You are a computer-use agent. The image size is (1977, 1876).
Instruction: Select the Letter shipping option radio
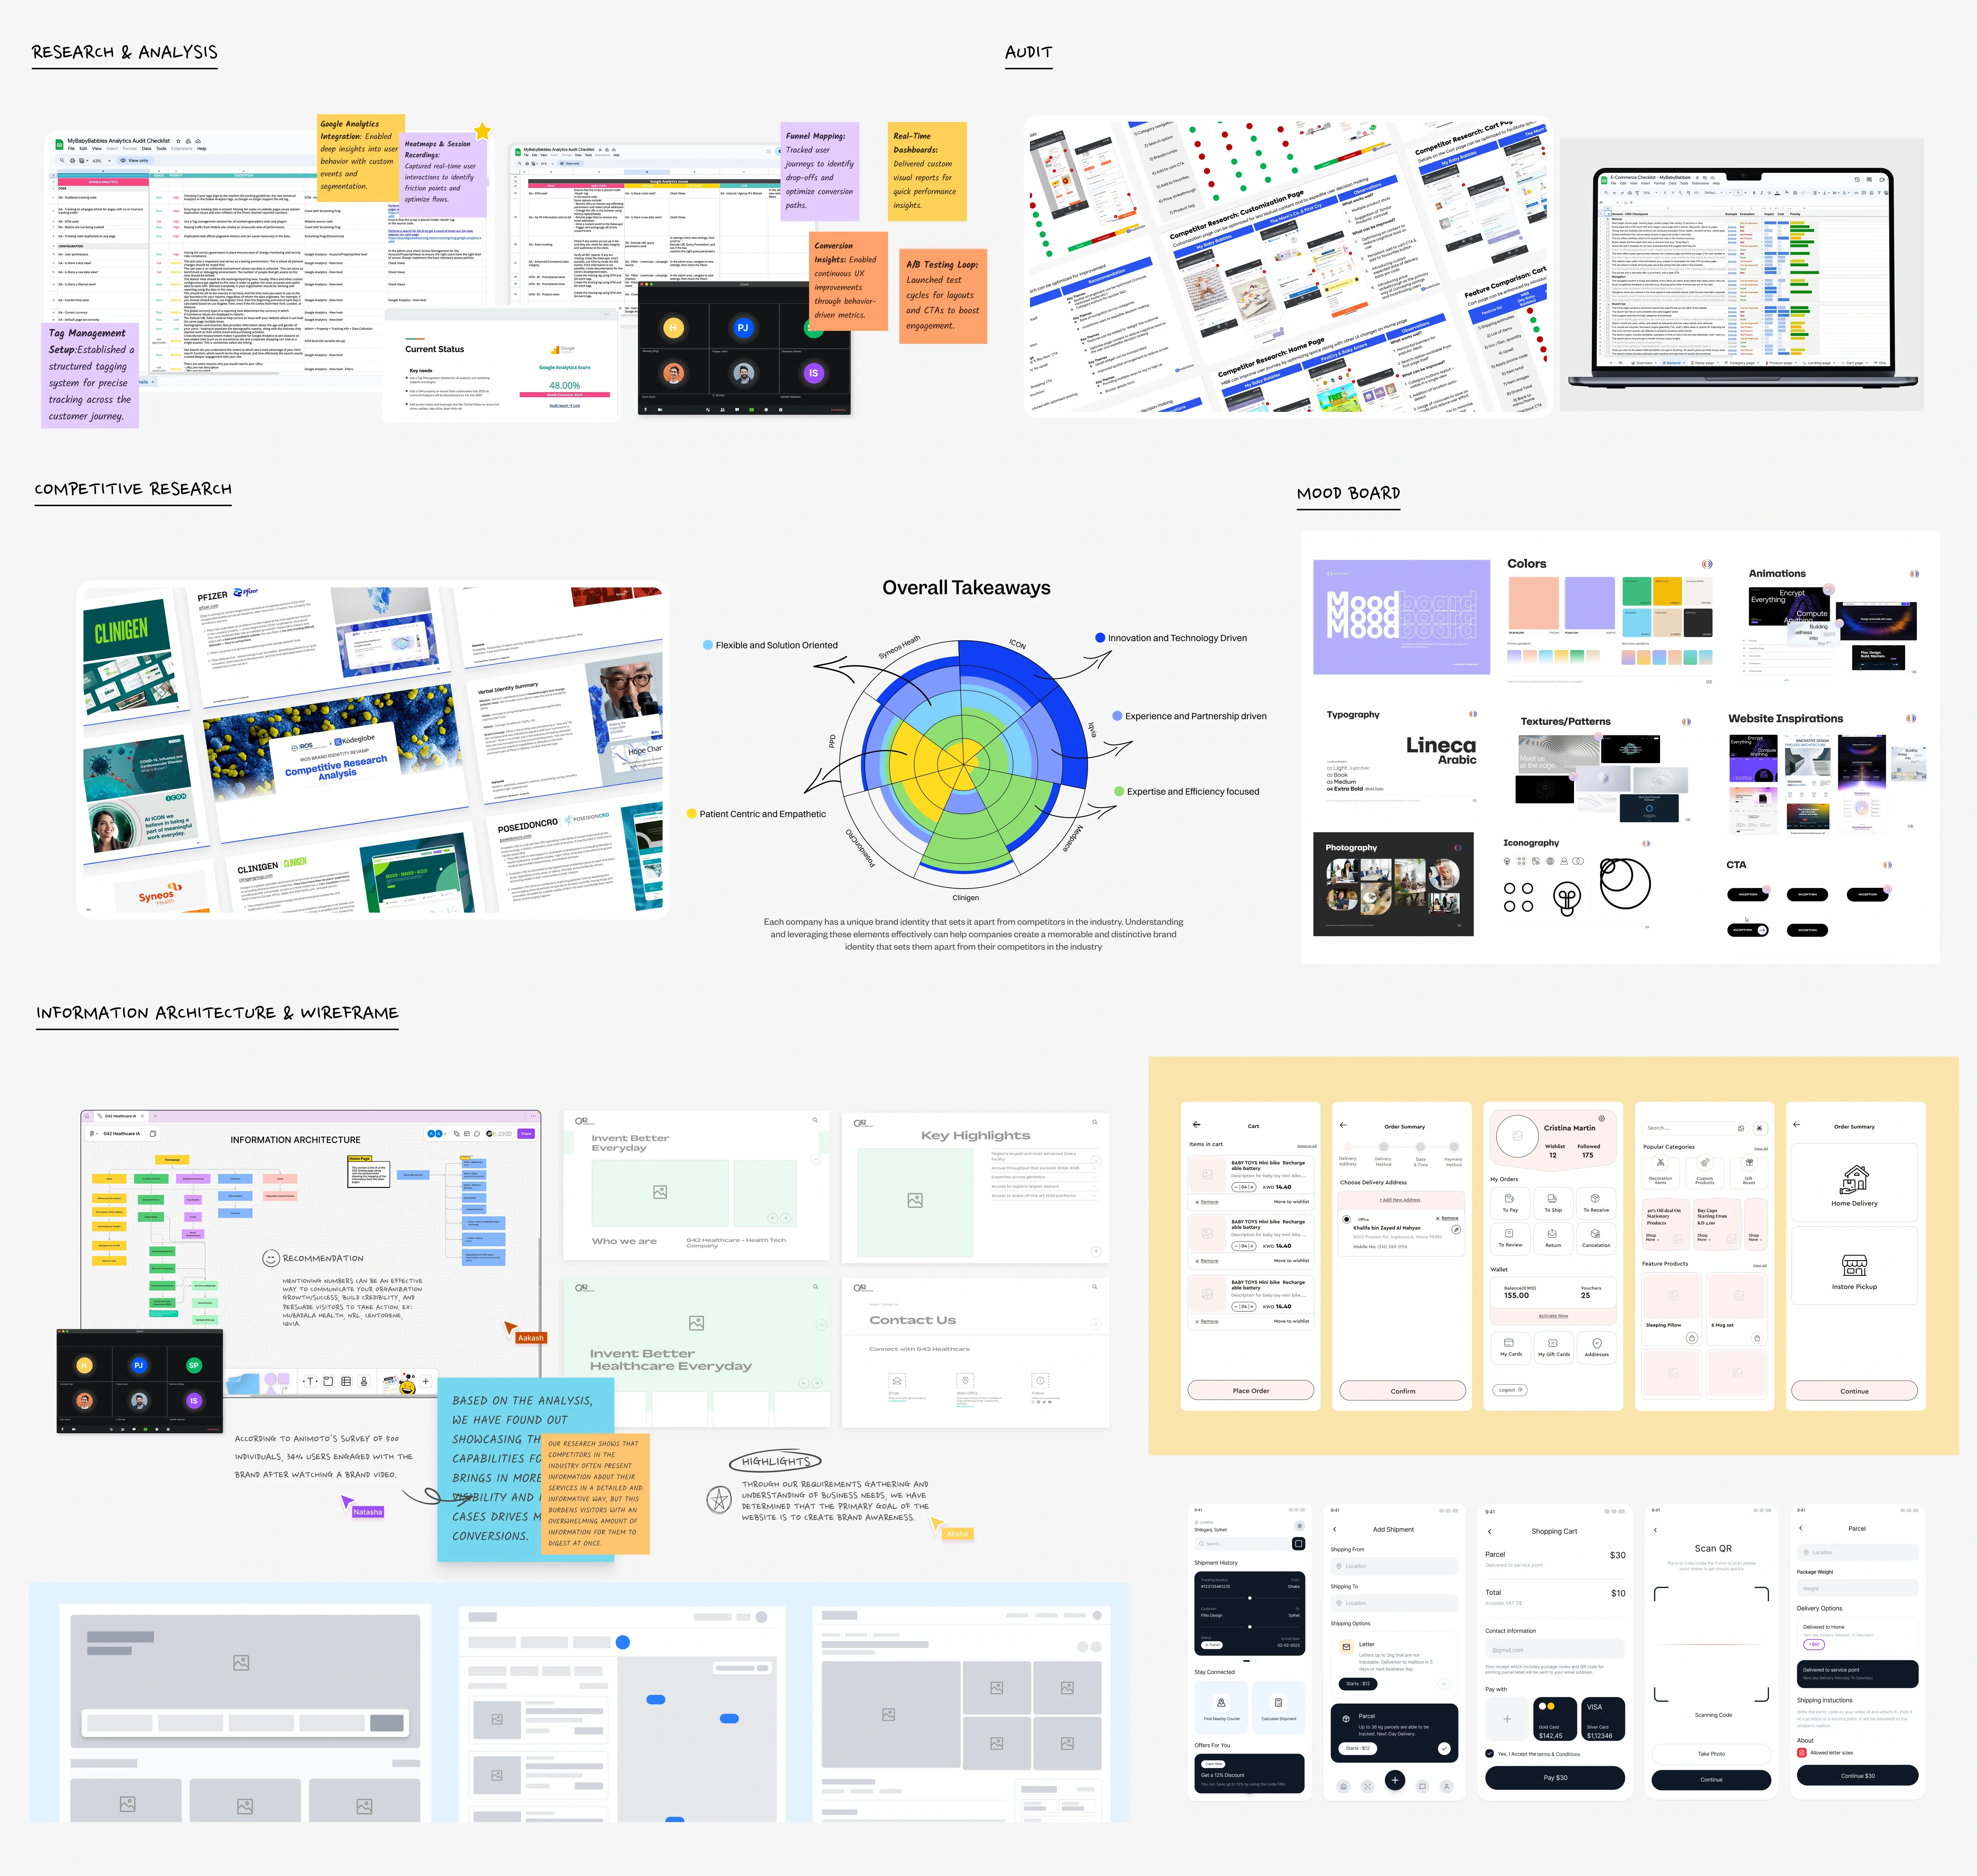pos(1444,1684)
